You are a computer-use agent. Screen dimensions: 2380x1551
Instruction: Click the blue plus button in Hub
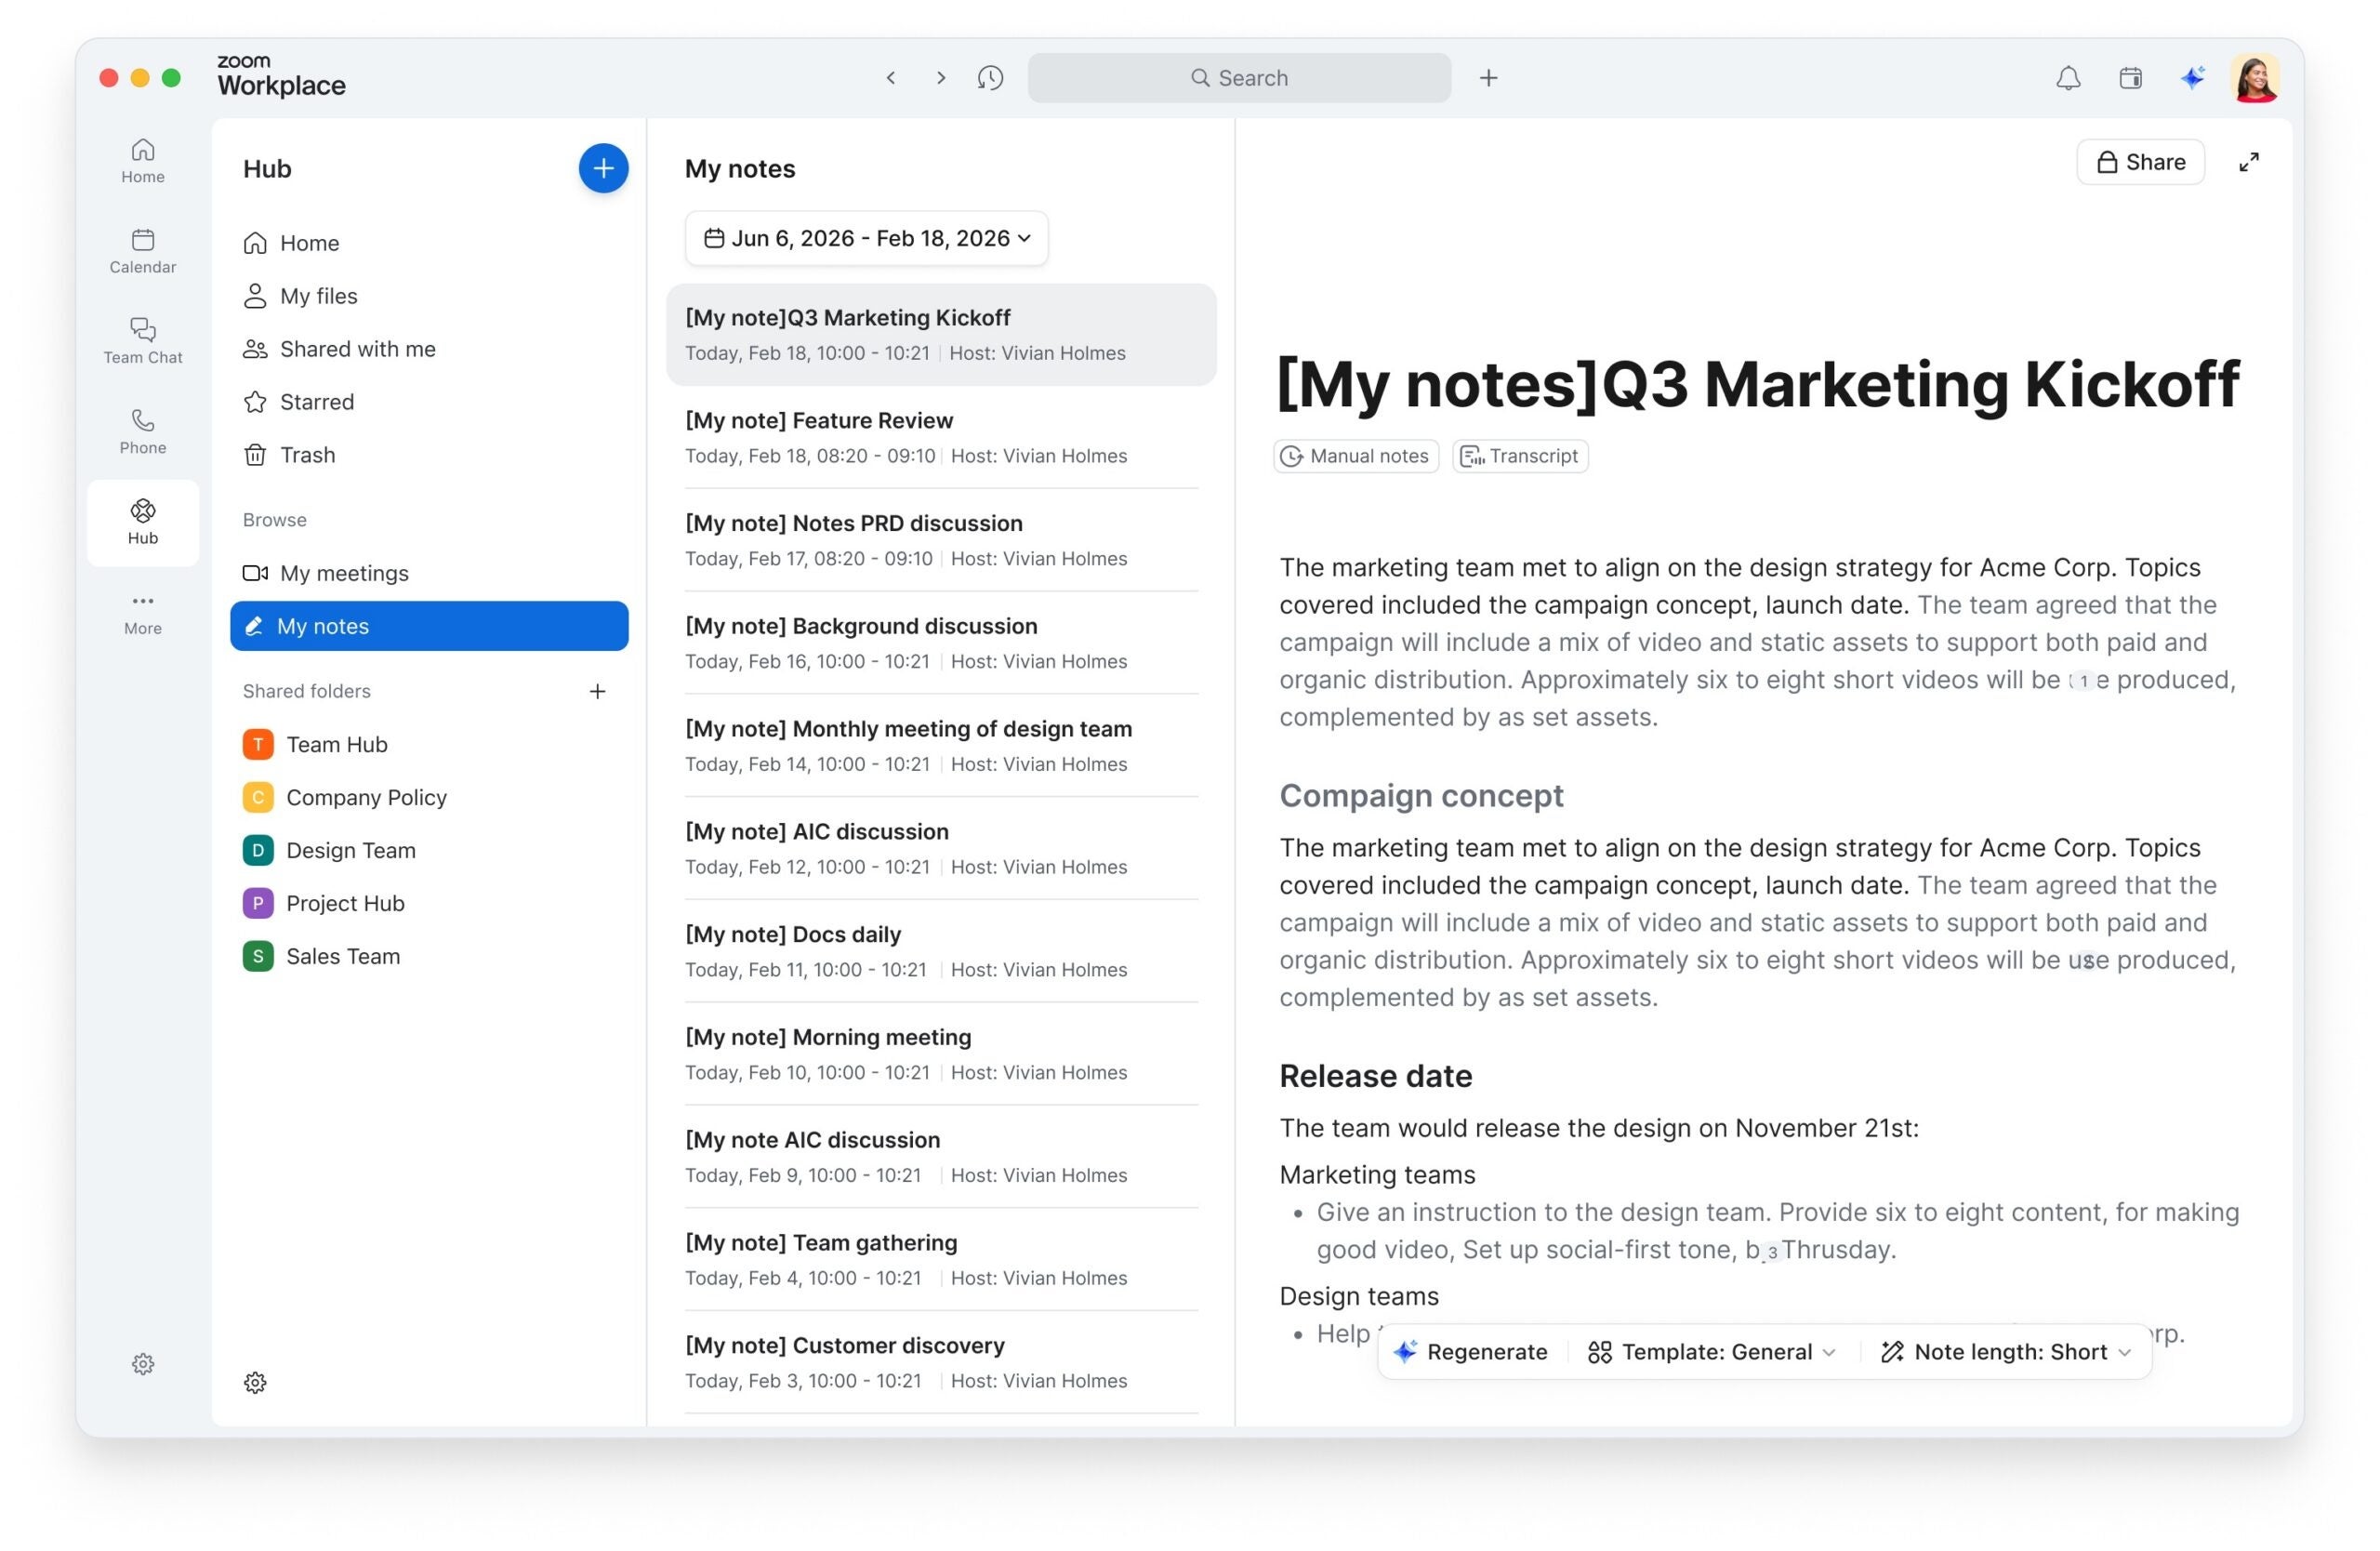[x=603, y=168]
